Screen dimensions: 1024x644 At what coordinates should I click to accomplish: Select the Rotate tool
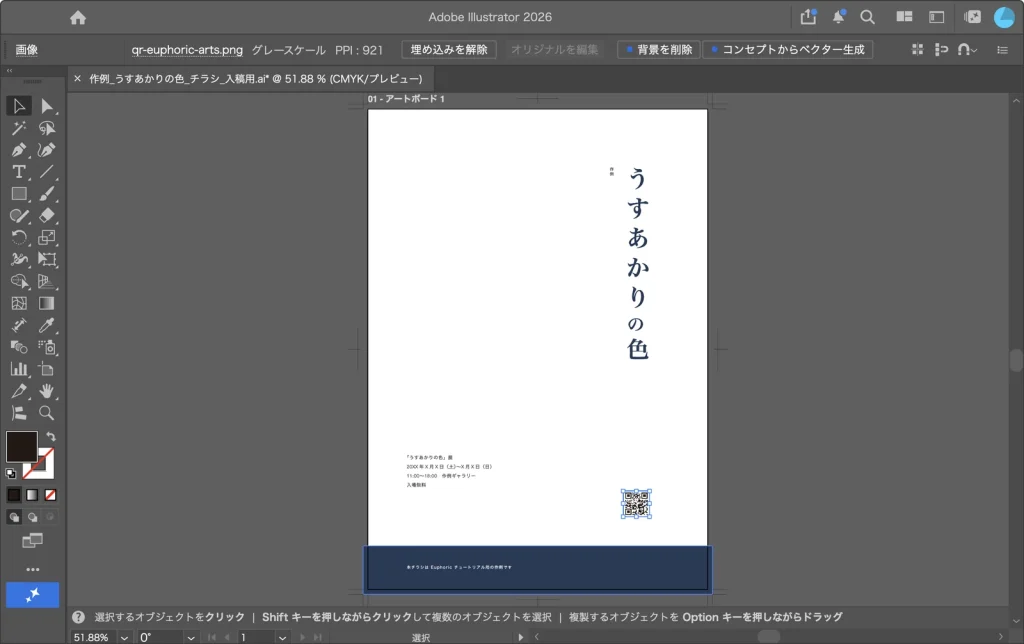(x=19, y=238)
